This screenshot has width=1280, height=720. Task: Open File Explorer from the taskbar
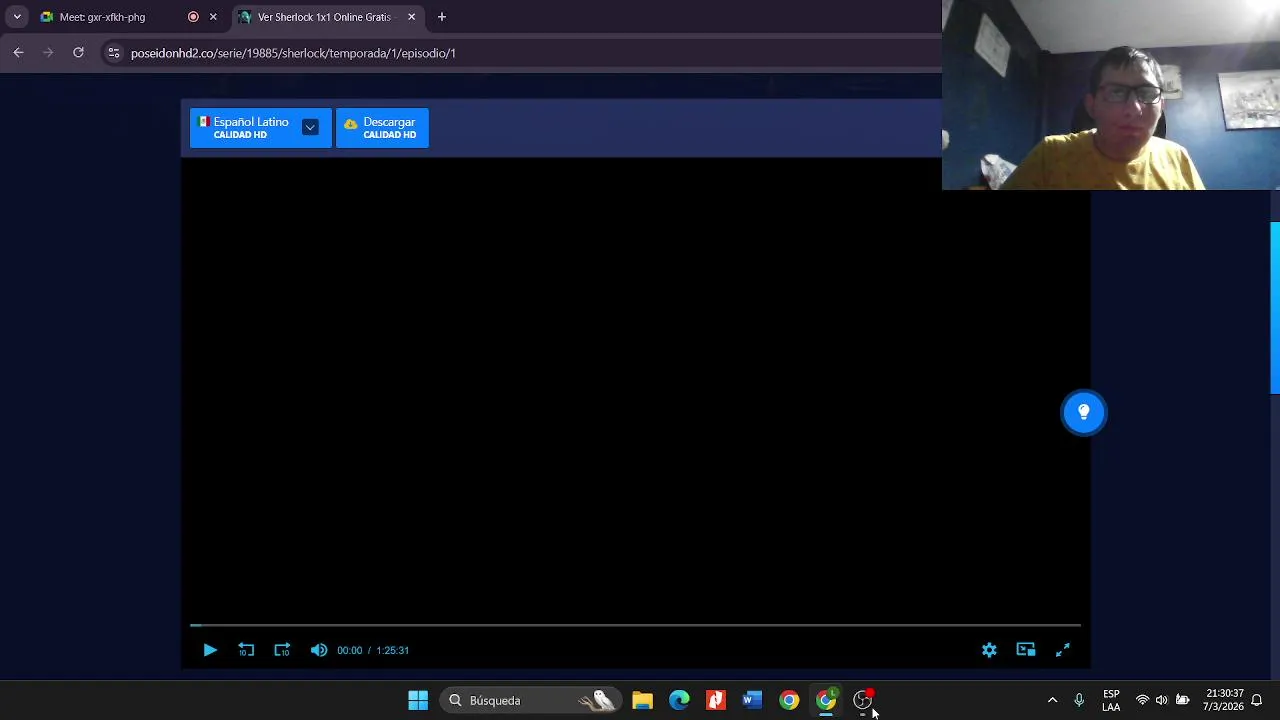pos(642,700)
